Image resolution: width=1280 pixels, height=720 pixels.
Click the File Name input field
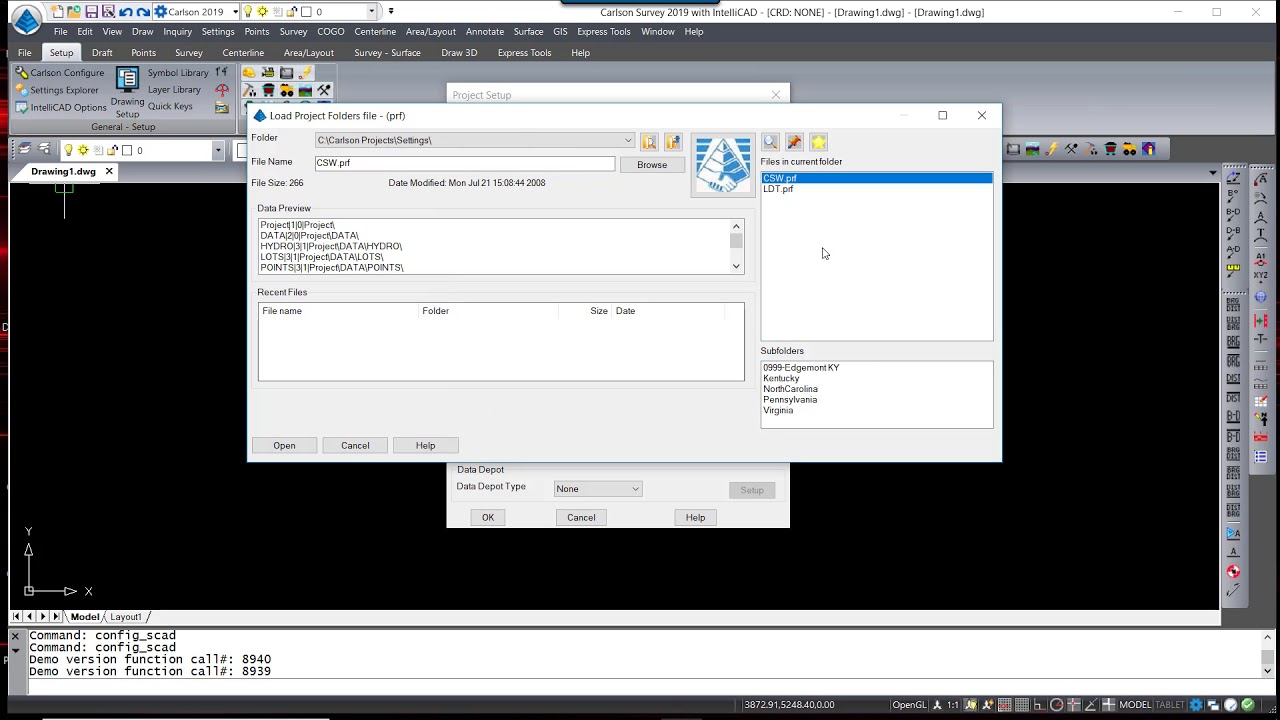tap(465, 163)
